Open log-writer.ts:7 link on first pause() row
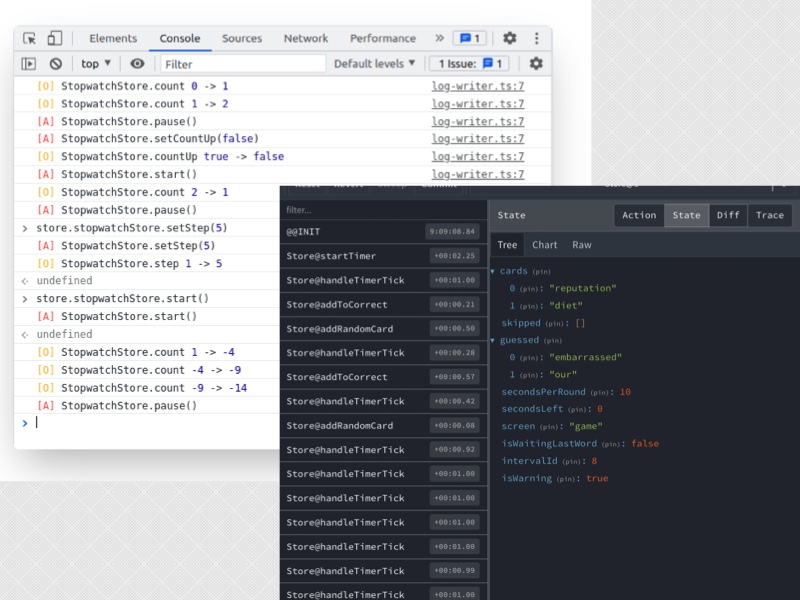 coord(478,121)
